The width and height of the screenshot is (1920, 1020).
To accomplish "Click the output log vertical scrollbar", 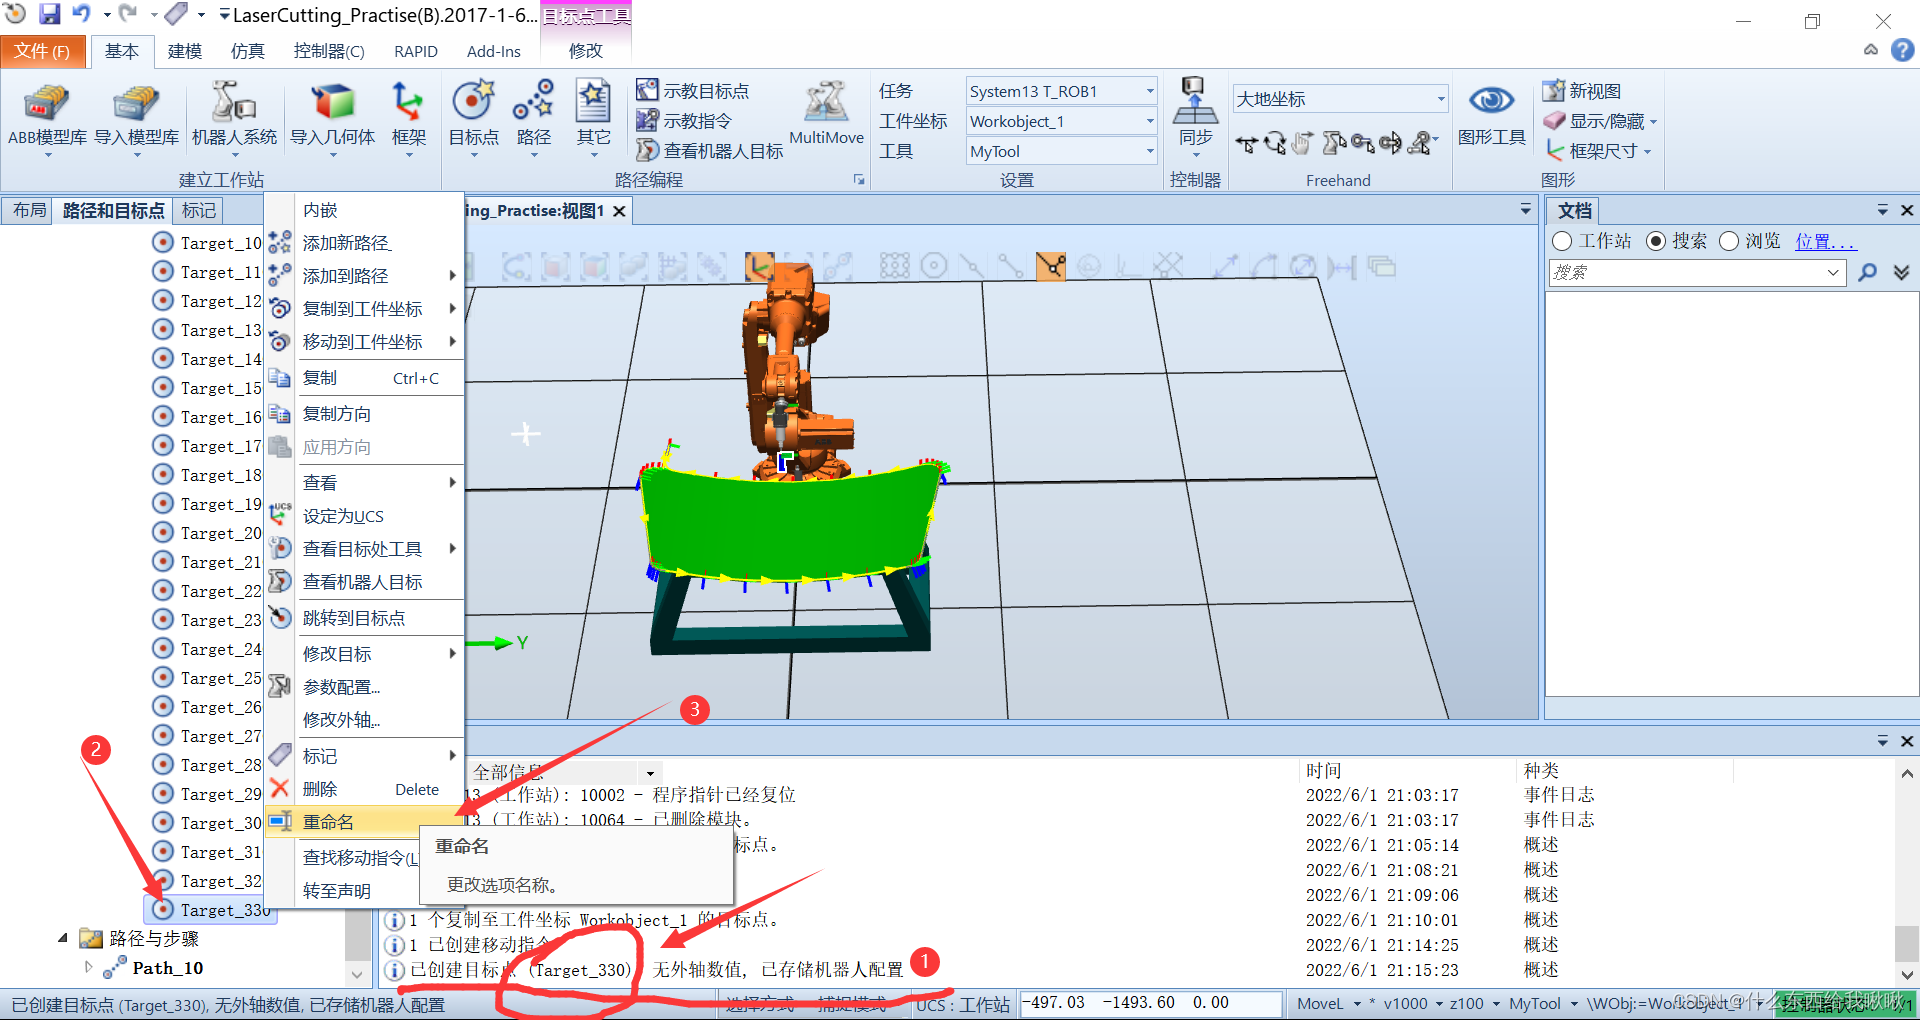I will click(x=1907, y=872).
